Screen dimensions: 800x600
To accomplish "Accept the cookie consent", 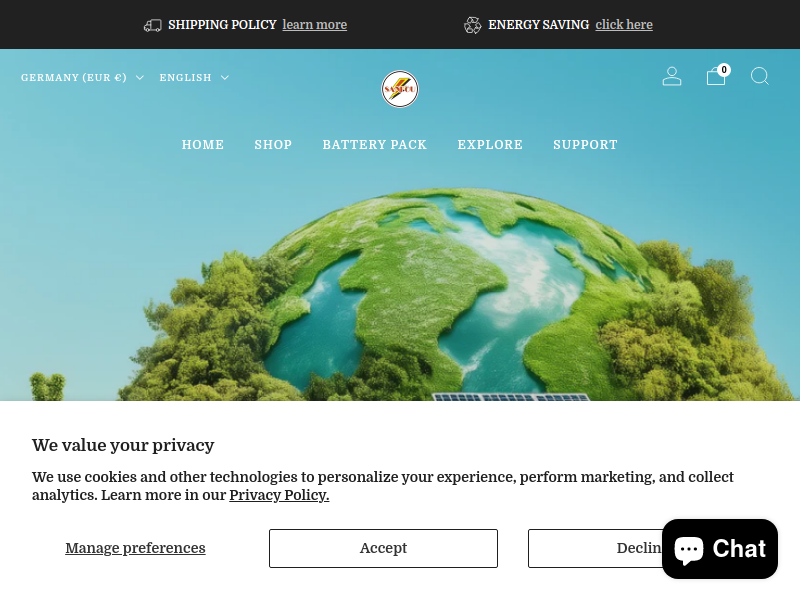I will pyautogui.click(x=383, y=548).
